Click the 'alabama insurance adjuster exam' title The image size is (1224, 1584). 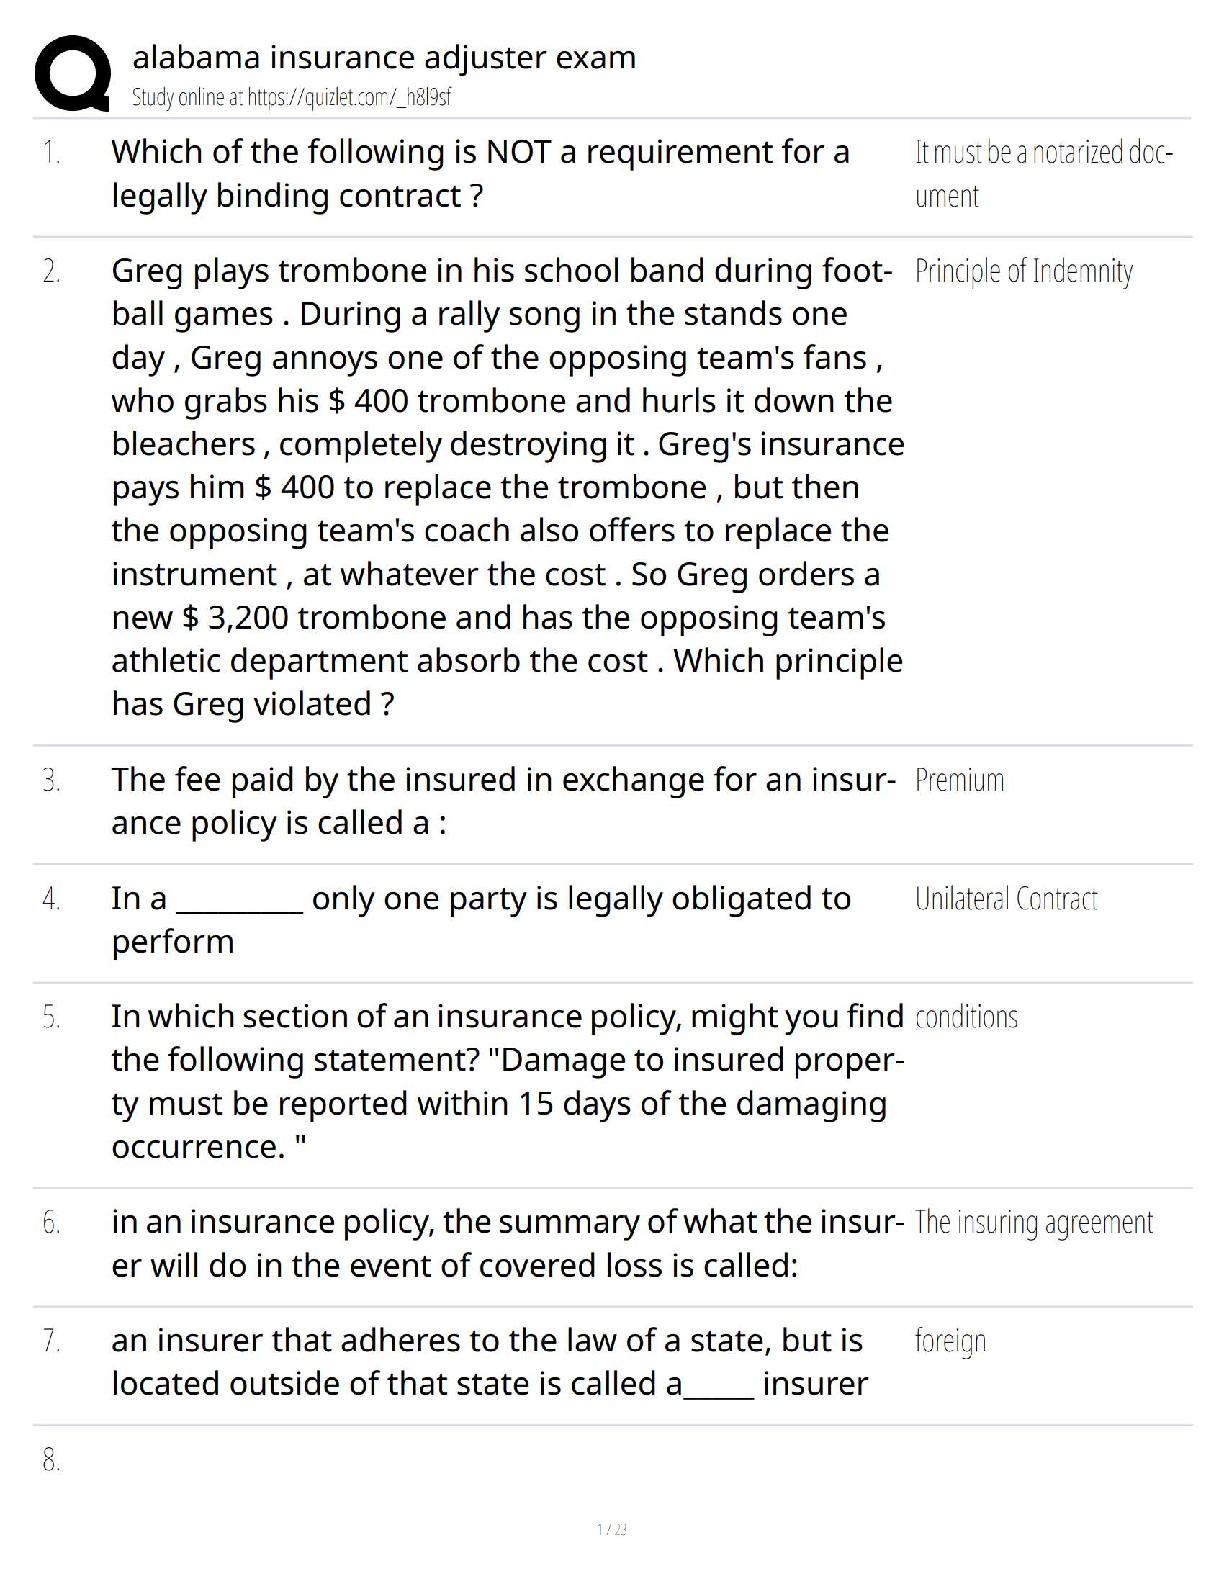point(384,57)
